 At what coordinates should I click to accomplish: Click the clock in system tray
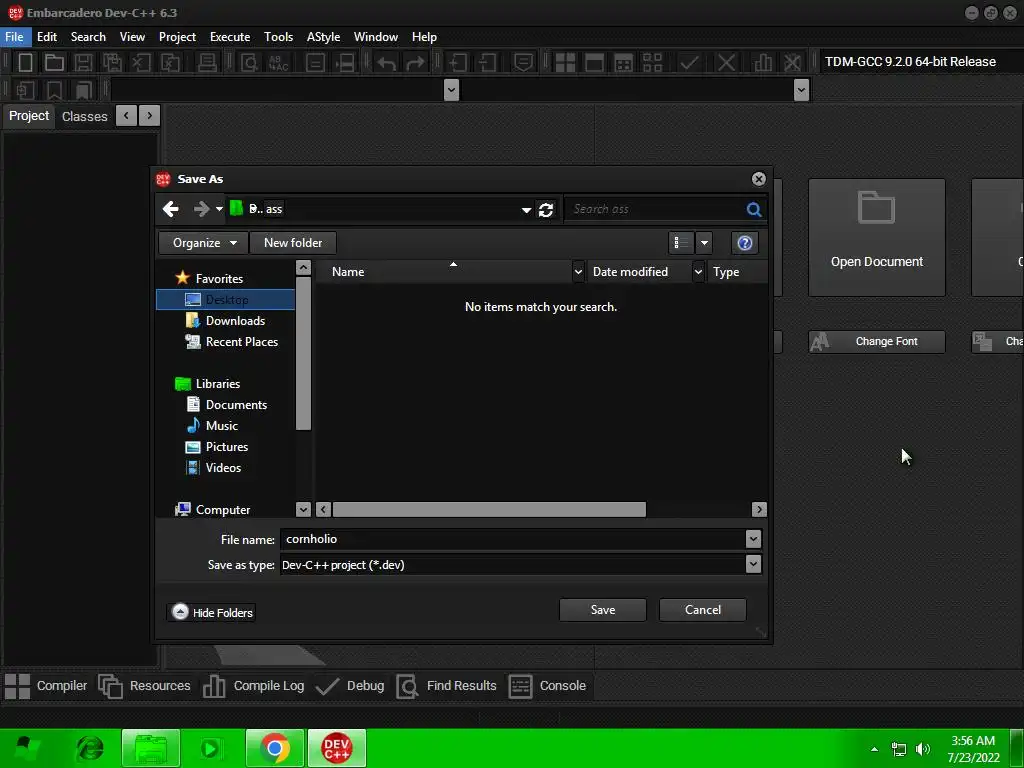pyautogui.click(x=973, y=749)
